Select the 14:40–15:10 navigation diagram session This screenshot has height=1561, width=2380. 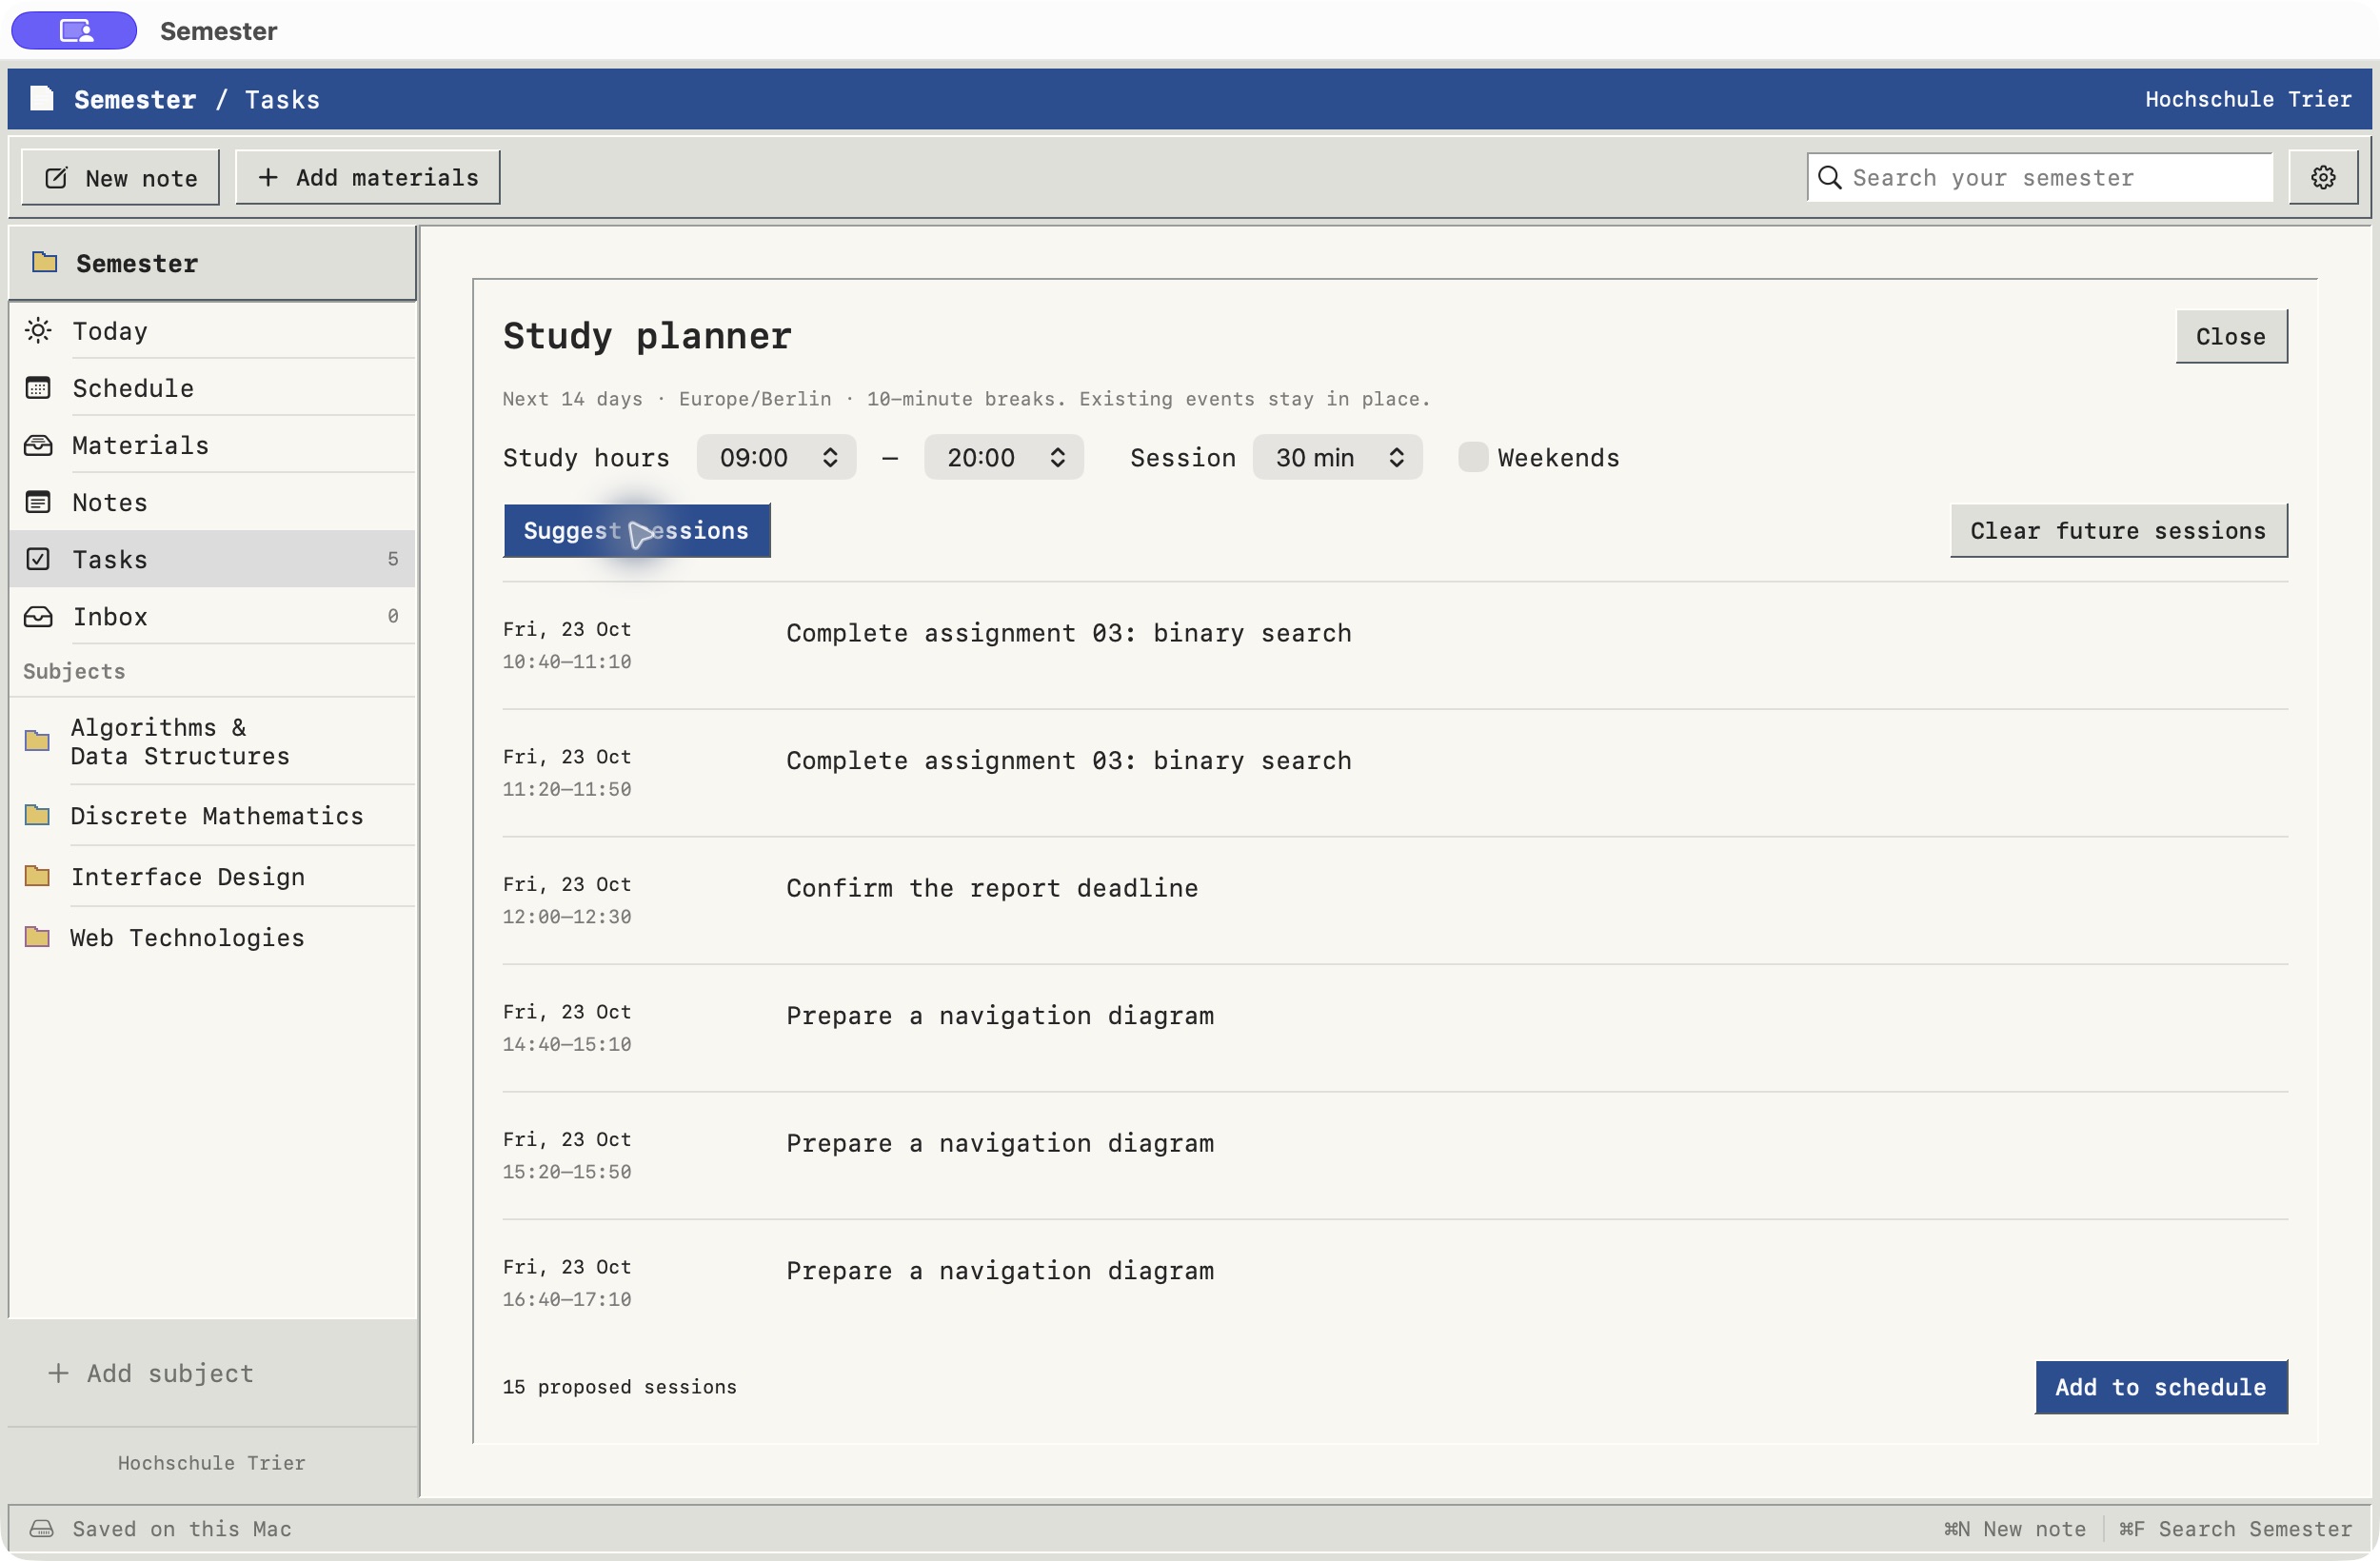[x=1394, y=1027]
